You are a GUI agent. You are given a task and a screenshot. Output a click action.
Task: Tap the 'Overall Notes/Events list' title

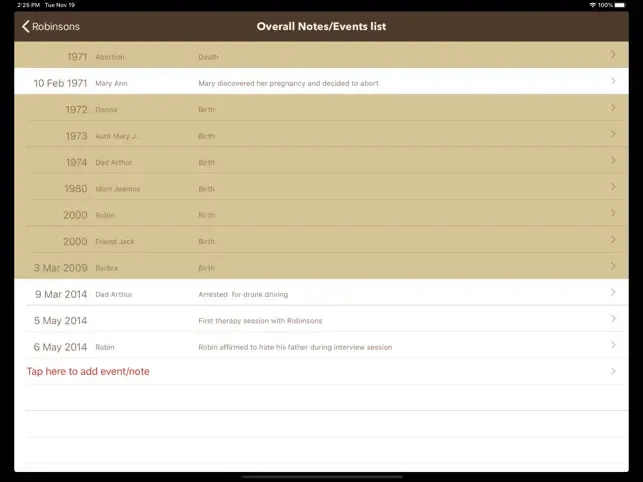coord(321,26)
